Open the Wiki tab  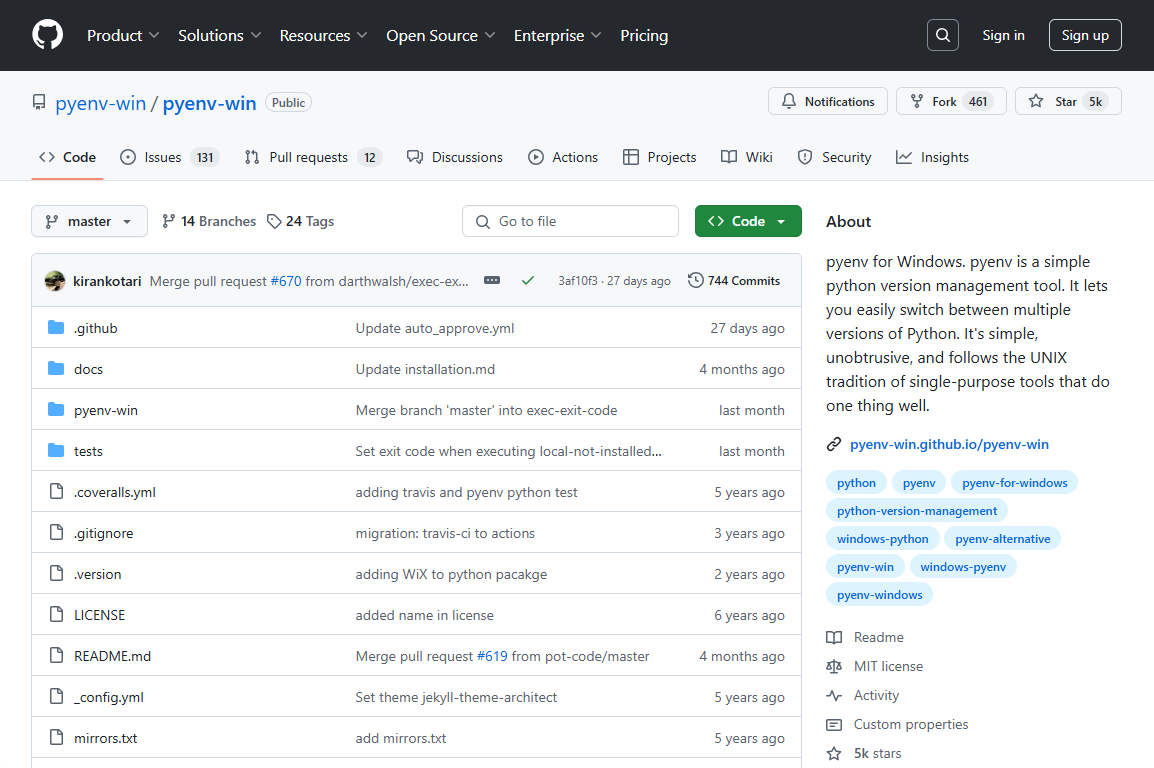[x=747, y=157]
